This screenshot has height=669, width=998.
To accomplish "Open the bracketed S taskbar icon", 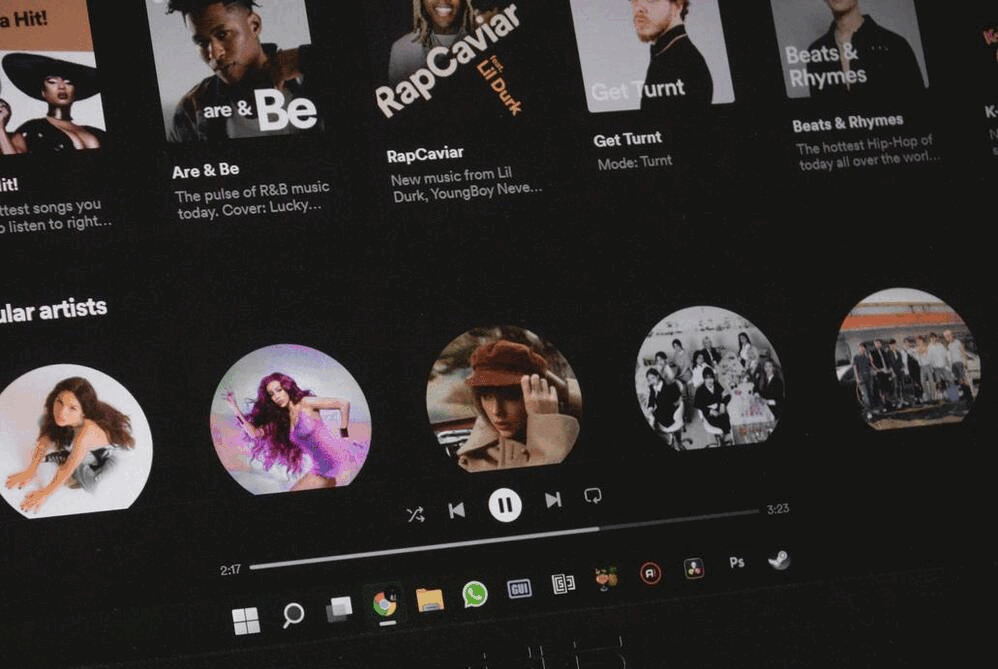I will click(563, 583).
